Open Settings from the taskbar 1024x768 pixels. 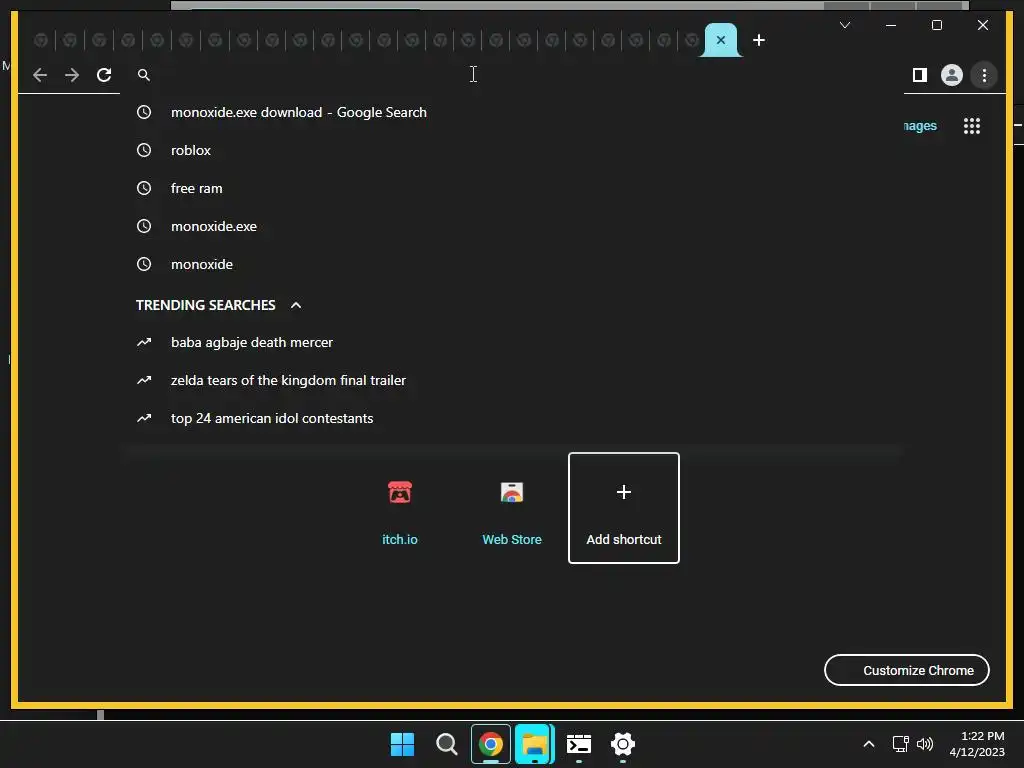pos(623,744)
